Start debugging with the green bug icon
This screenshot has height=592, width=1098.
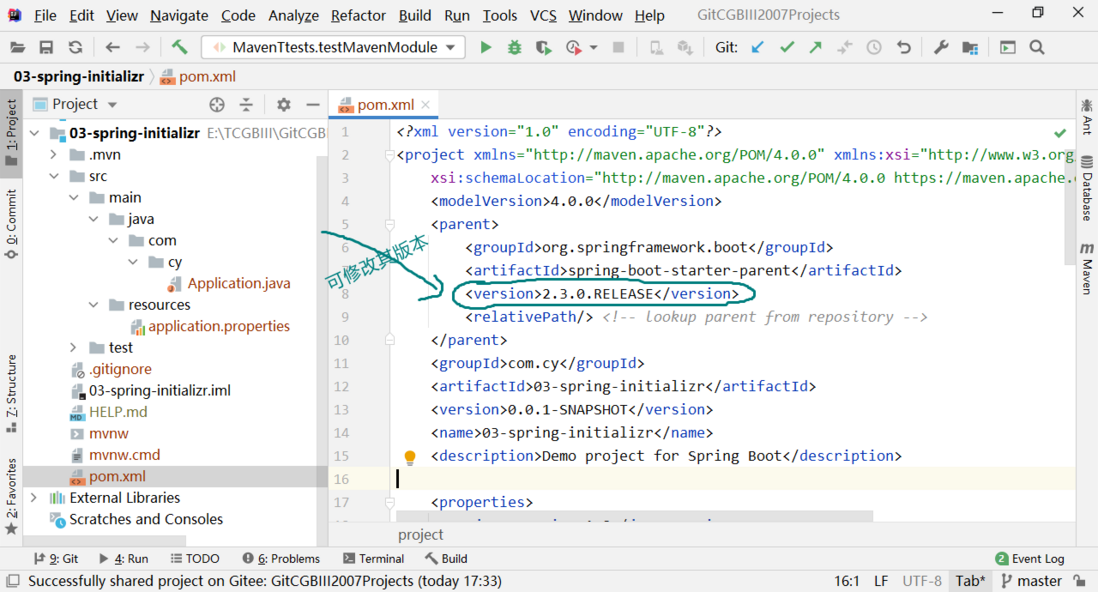(x=515, y=48)
